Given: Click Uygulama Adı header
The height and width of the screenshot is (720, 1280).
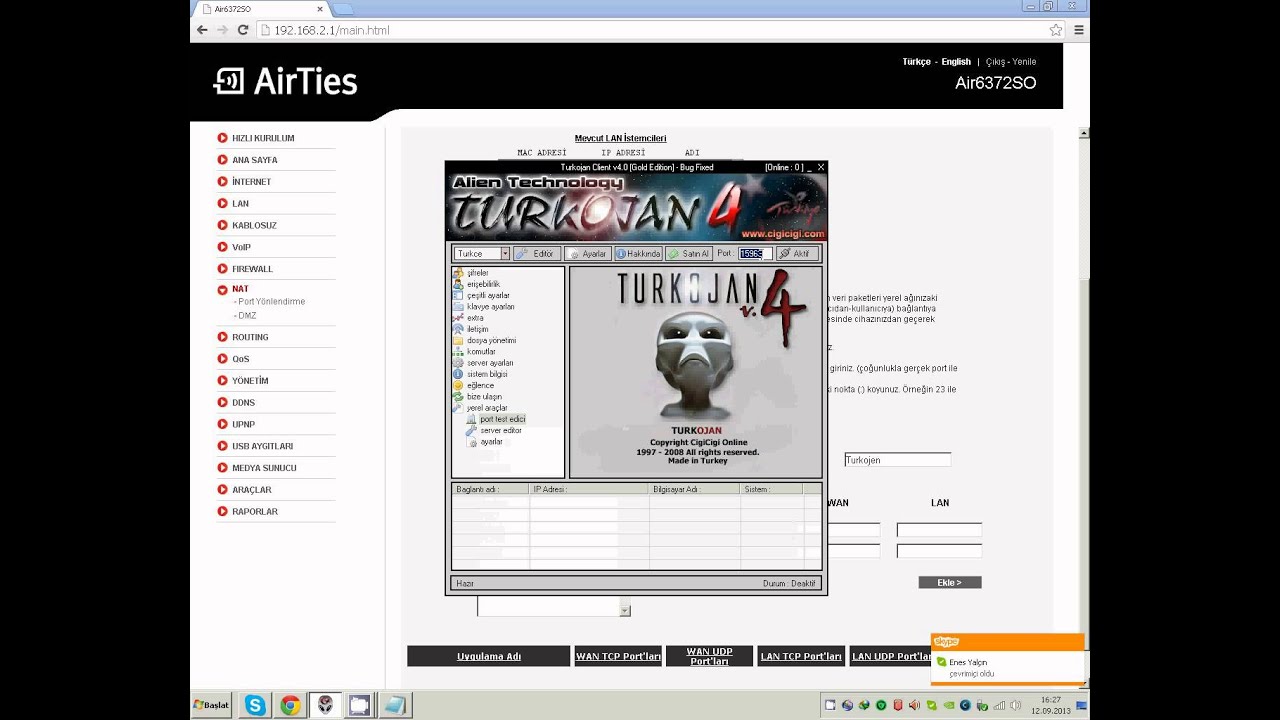Looking at the screenshot, I should pyautogui.click(x=488, y=656).
